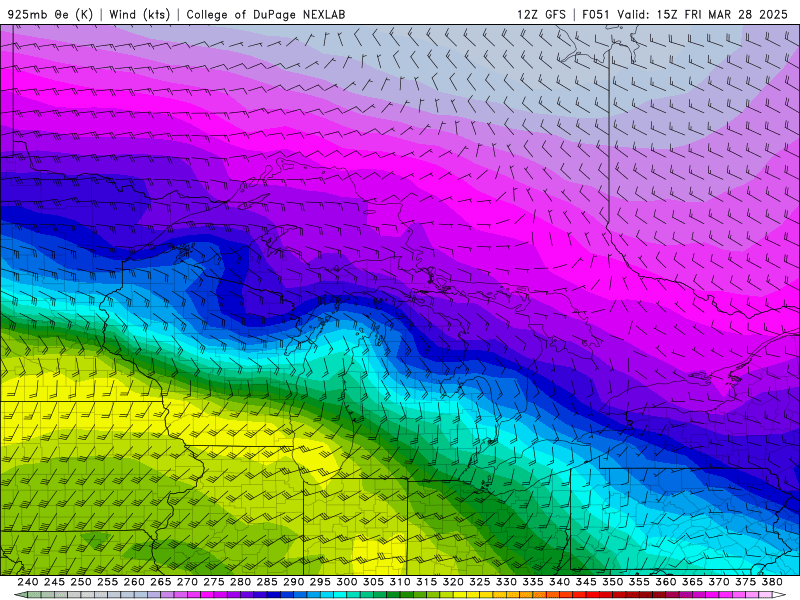Viewport: 800px width, 600px height.
Task: Click the 295 value on the color scale
Action: tap(320, 582)
